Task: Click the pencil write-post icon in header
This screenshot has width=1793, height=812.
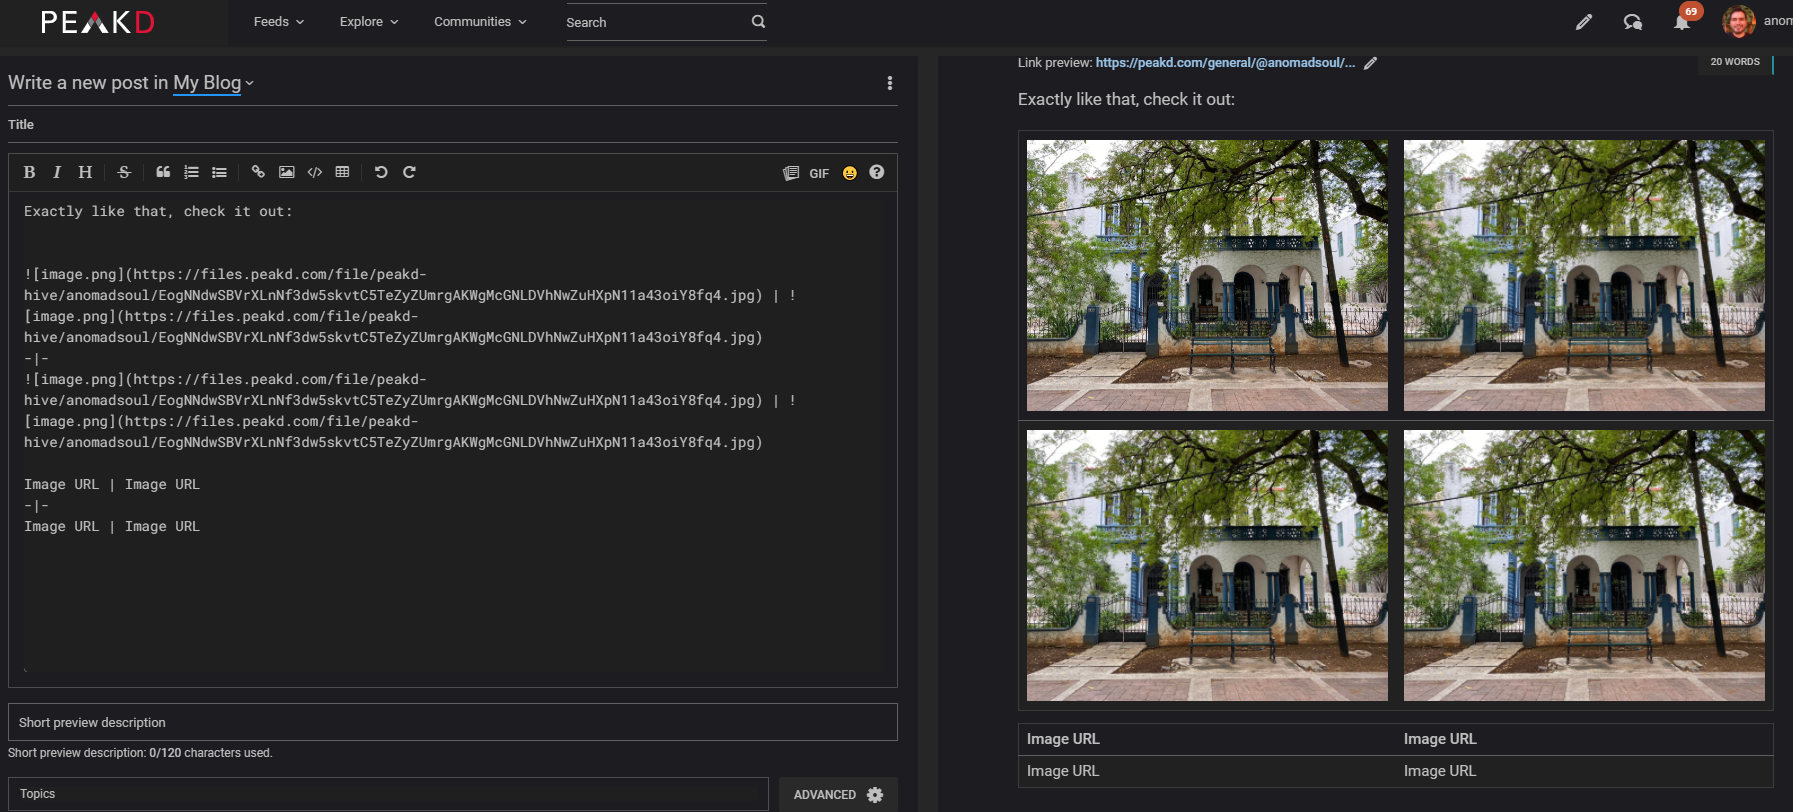Action: coord(1584,22)
